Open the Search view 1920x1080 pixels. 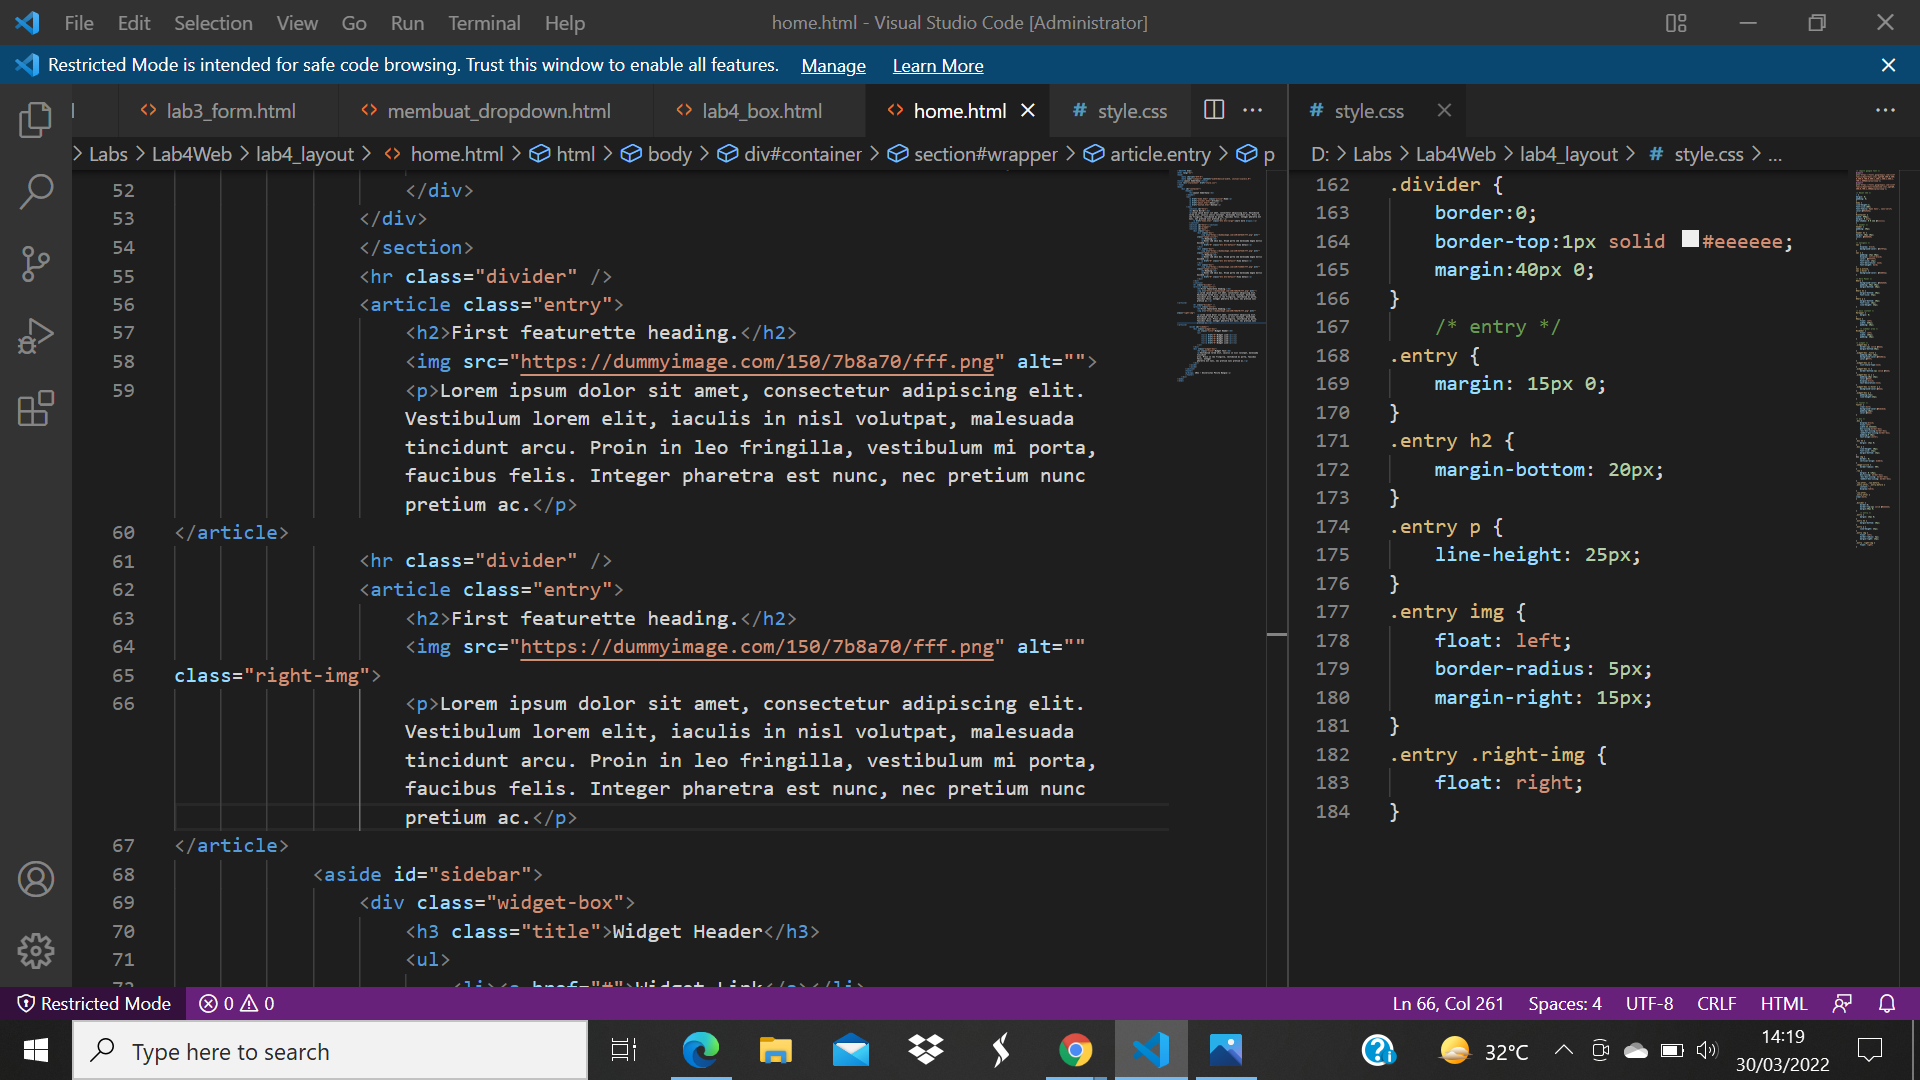click(36, 190)
